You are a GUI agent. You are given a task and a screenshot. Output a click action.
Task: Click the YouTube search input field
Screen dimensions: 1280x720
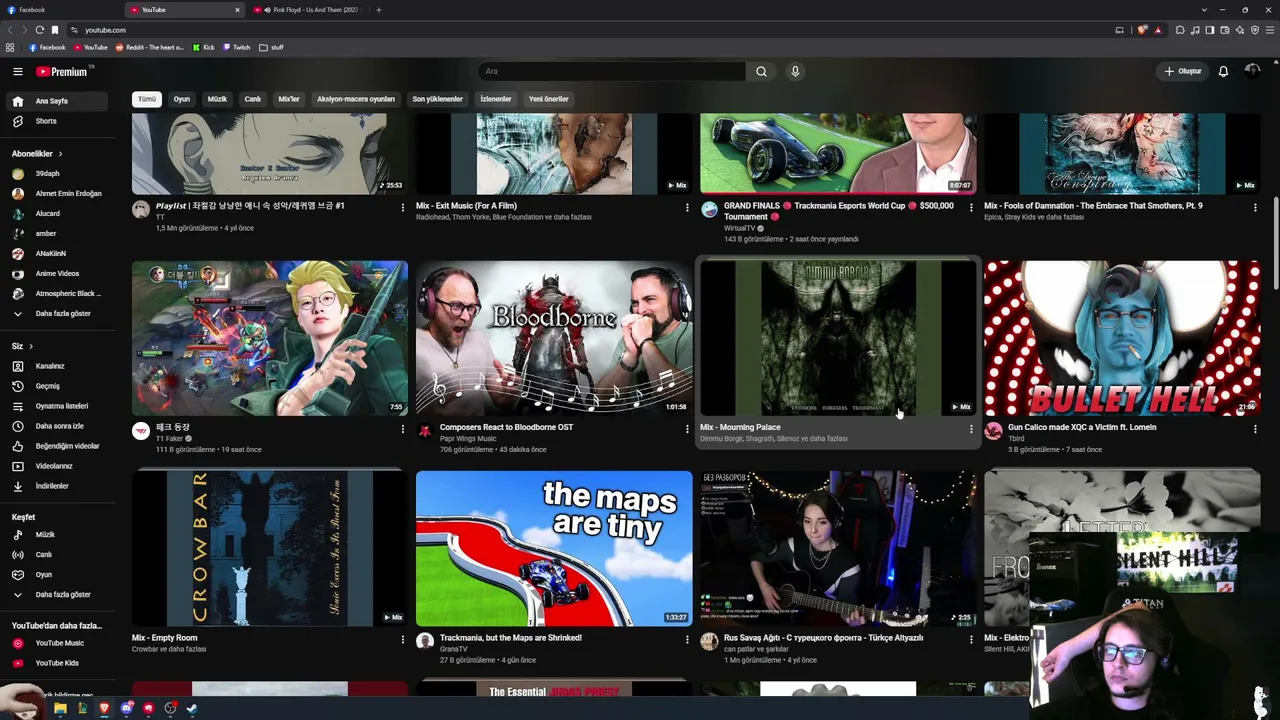click(611, 71)
